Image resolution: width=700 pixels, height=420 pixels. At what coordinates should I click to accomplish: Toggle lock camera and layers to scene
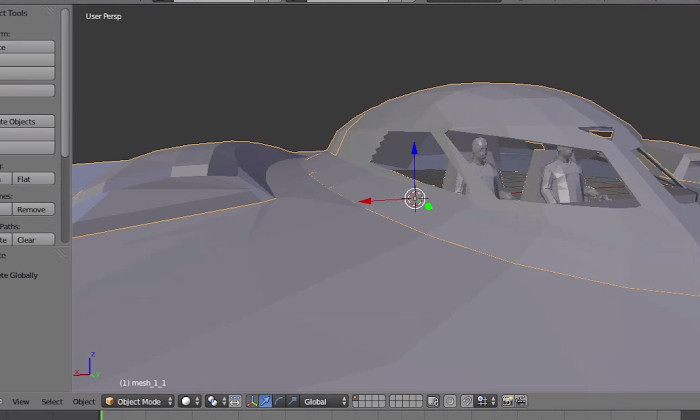click(433, 401)
